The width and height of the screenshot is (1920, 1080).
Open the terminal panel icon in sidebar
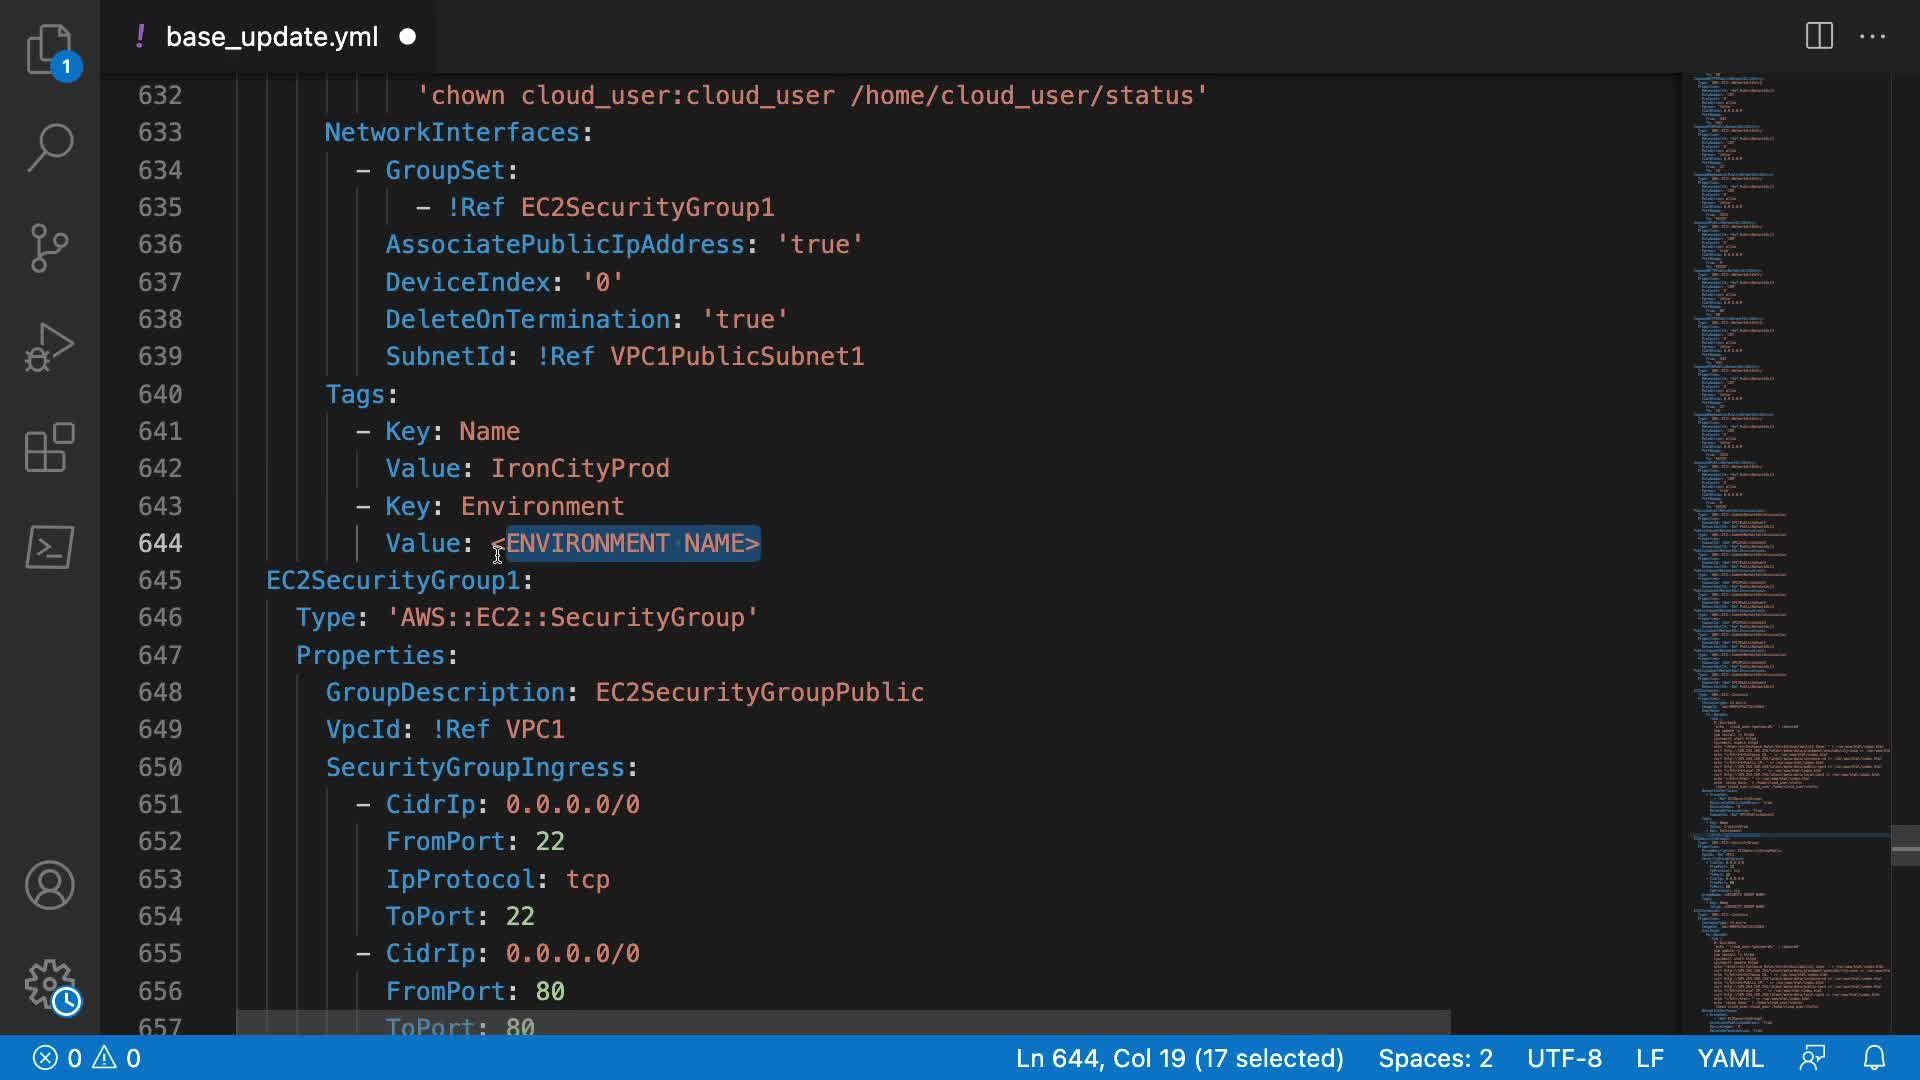[x=49, y=547]
